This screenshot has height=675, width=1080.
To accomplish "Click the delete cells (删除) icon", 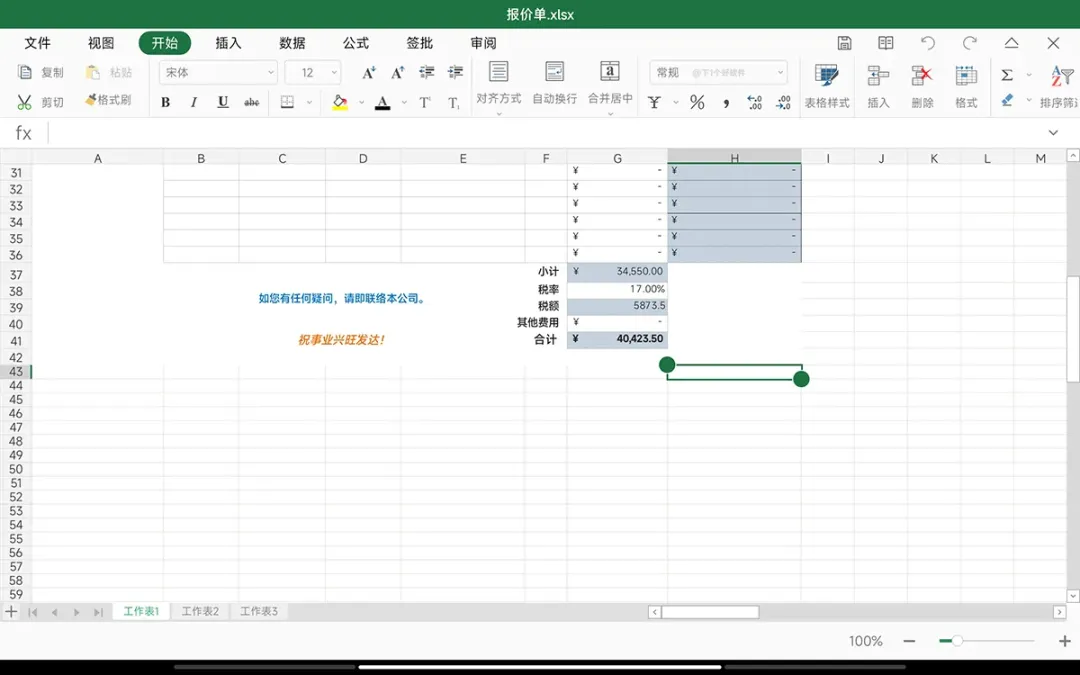I will [x=922, y=75].
